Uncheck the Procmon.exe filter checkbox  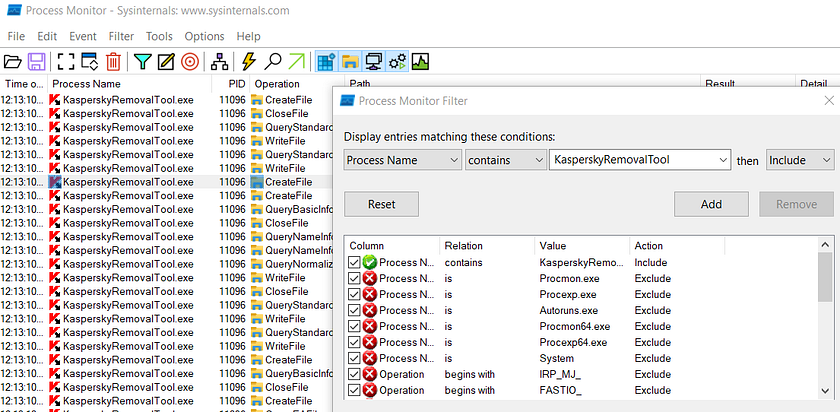[x=354, y=279]
